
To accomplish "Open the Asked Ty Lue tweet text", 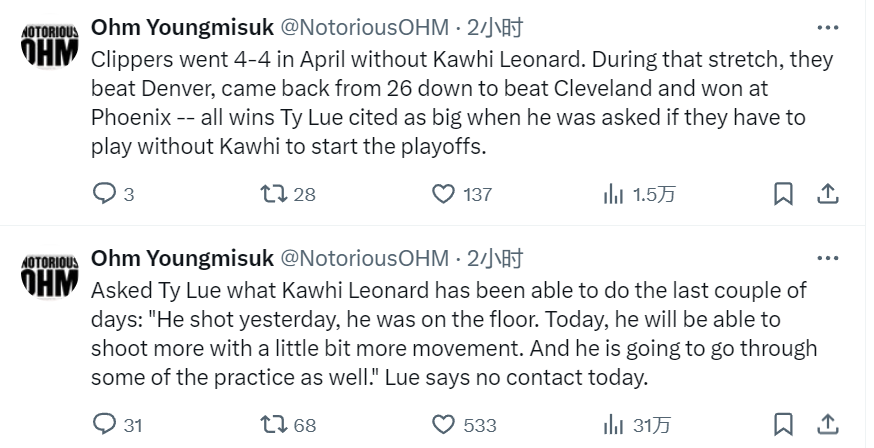I will coord(454,334).
